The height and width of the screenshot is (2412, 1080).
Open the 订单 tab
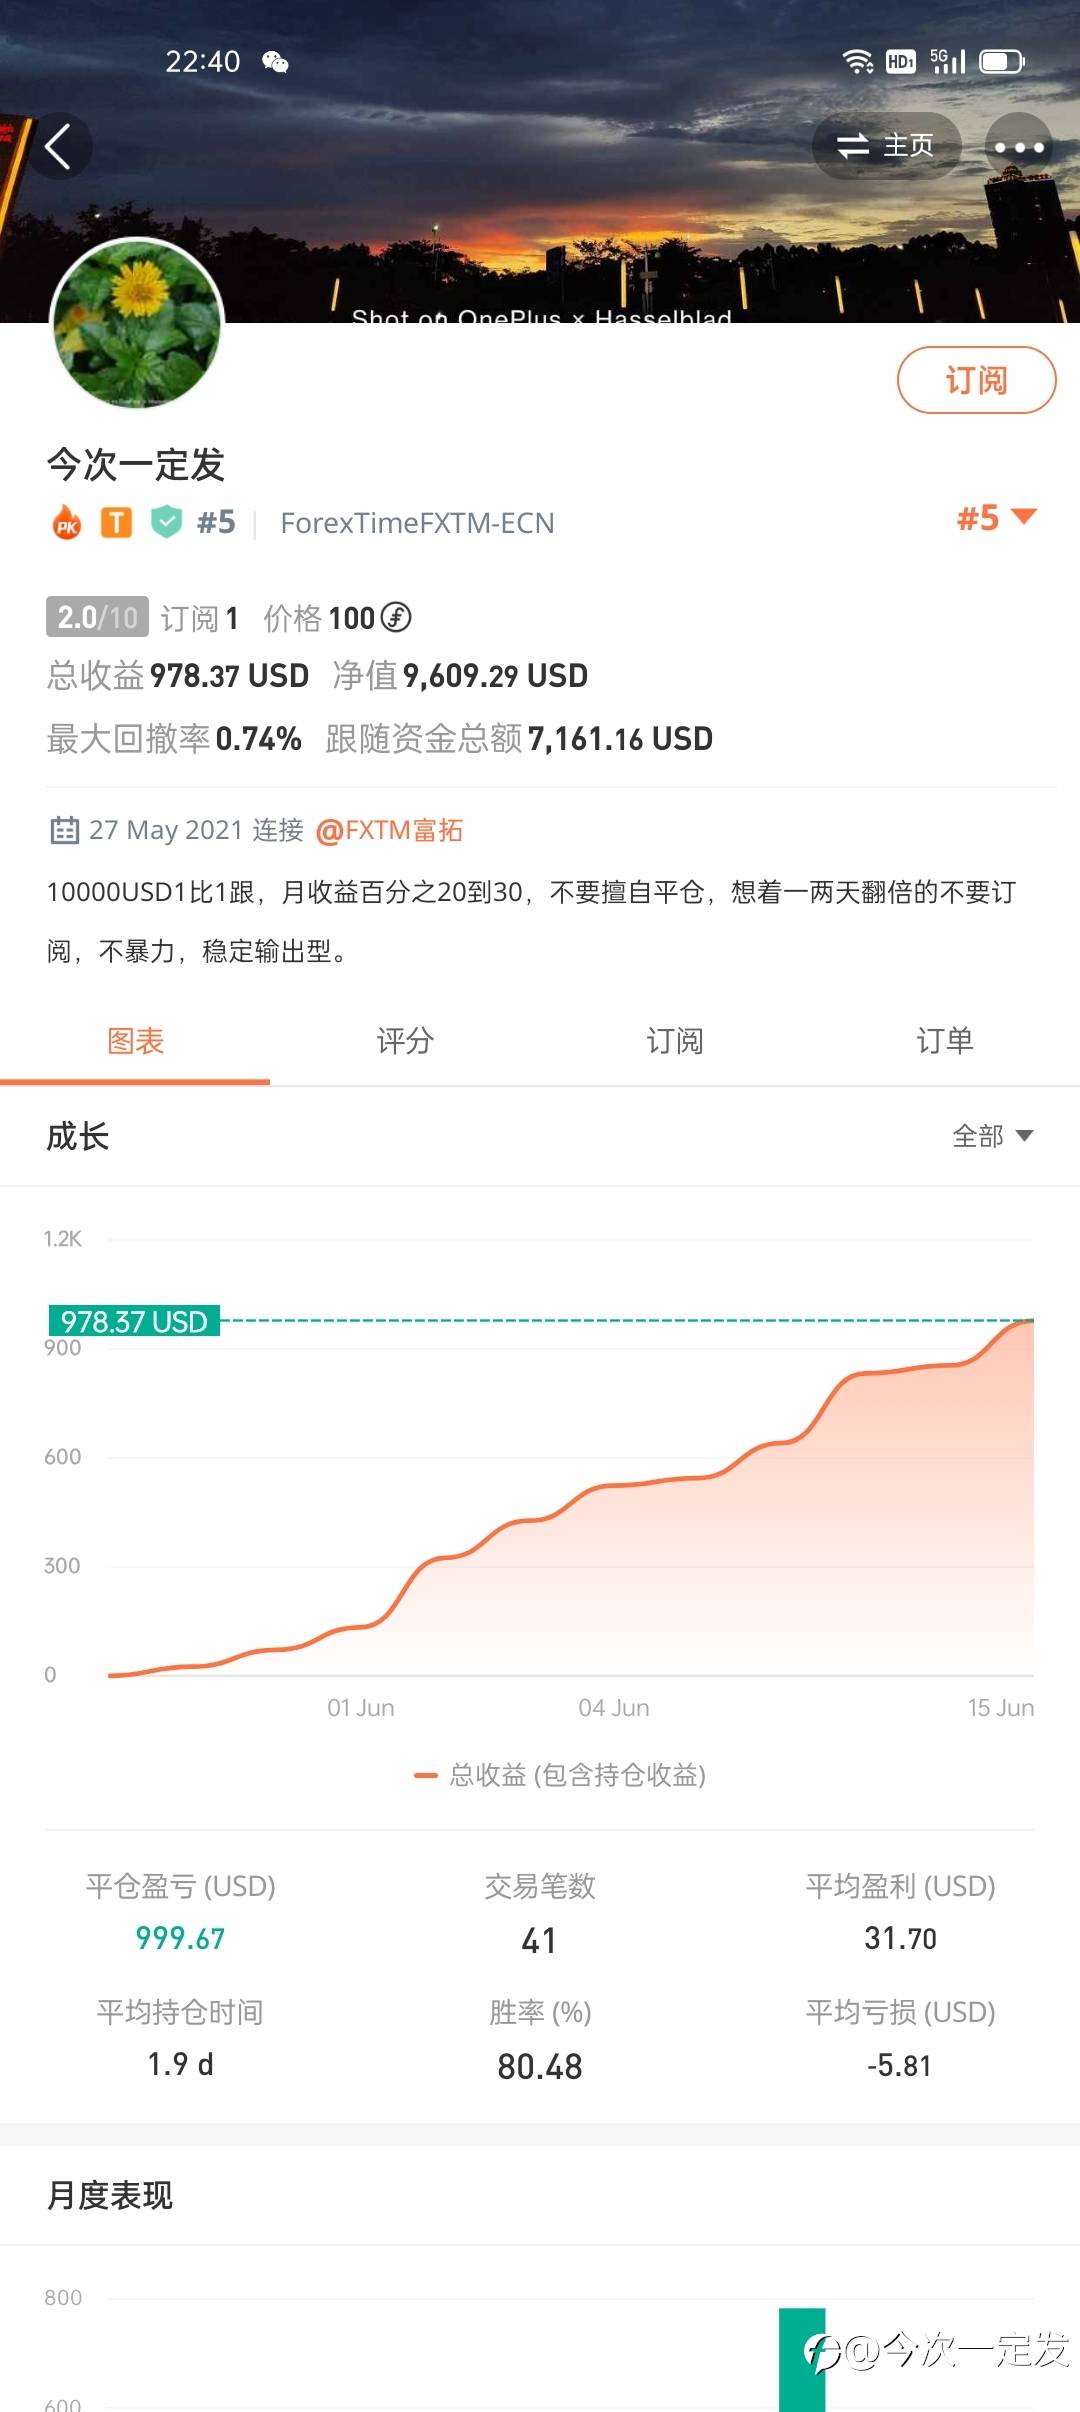point(944,1041)
